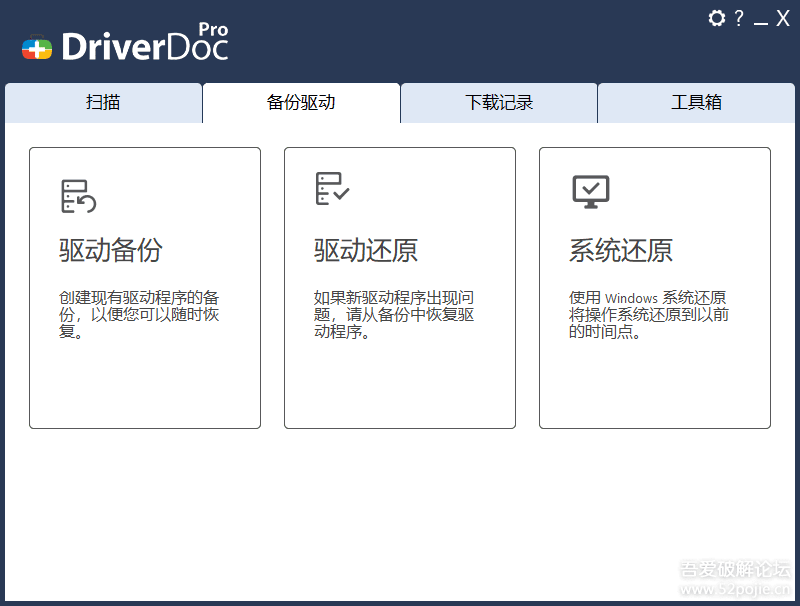Click the system restore monitor icon

591,192
